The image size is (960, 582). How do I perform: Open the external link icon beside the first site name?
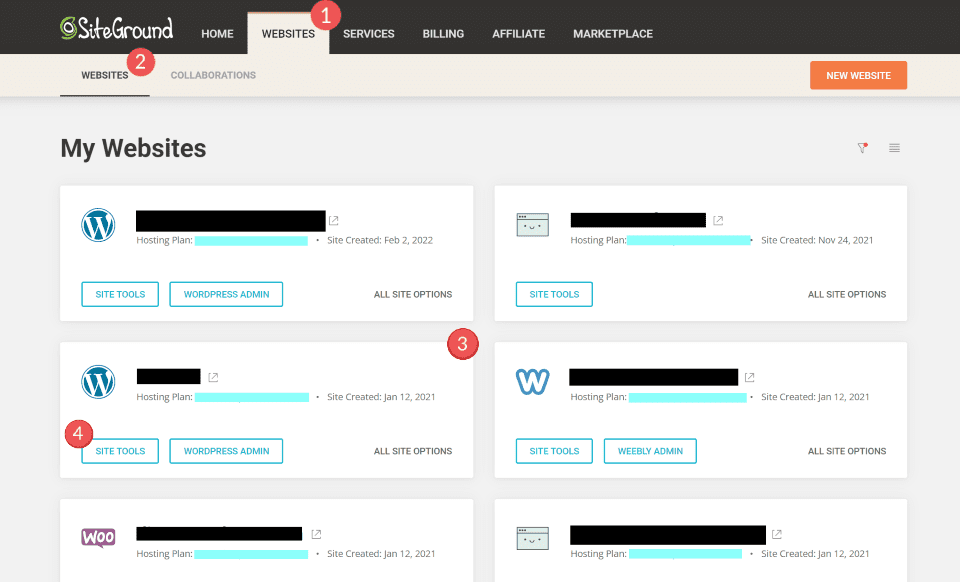coord(333,220)
